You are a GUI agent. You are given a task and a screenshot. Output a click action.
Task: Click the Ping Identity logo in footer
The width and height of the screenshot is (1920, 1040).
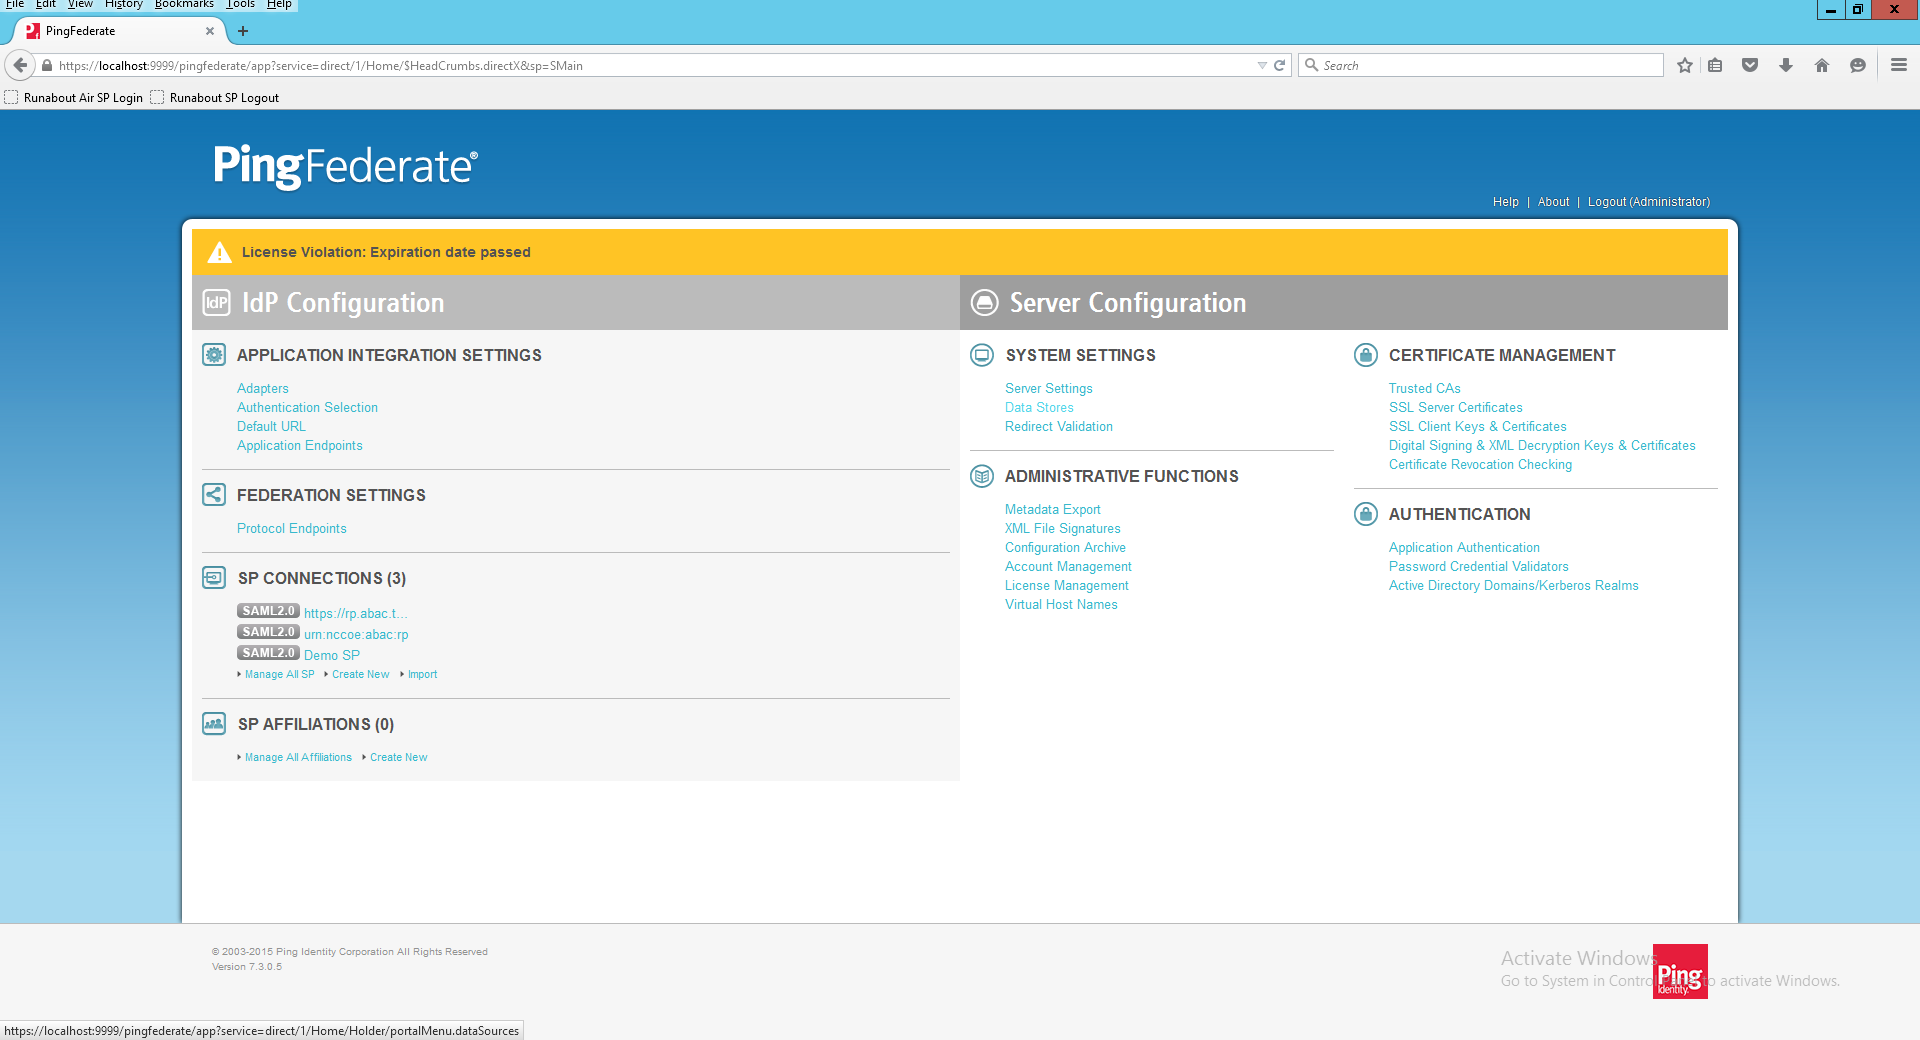click(x=1680, y=972)
